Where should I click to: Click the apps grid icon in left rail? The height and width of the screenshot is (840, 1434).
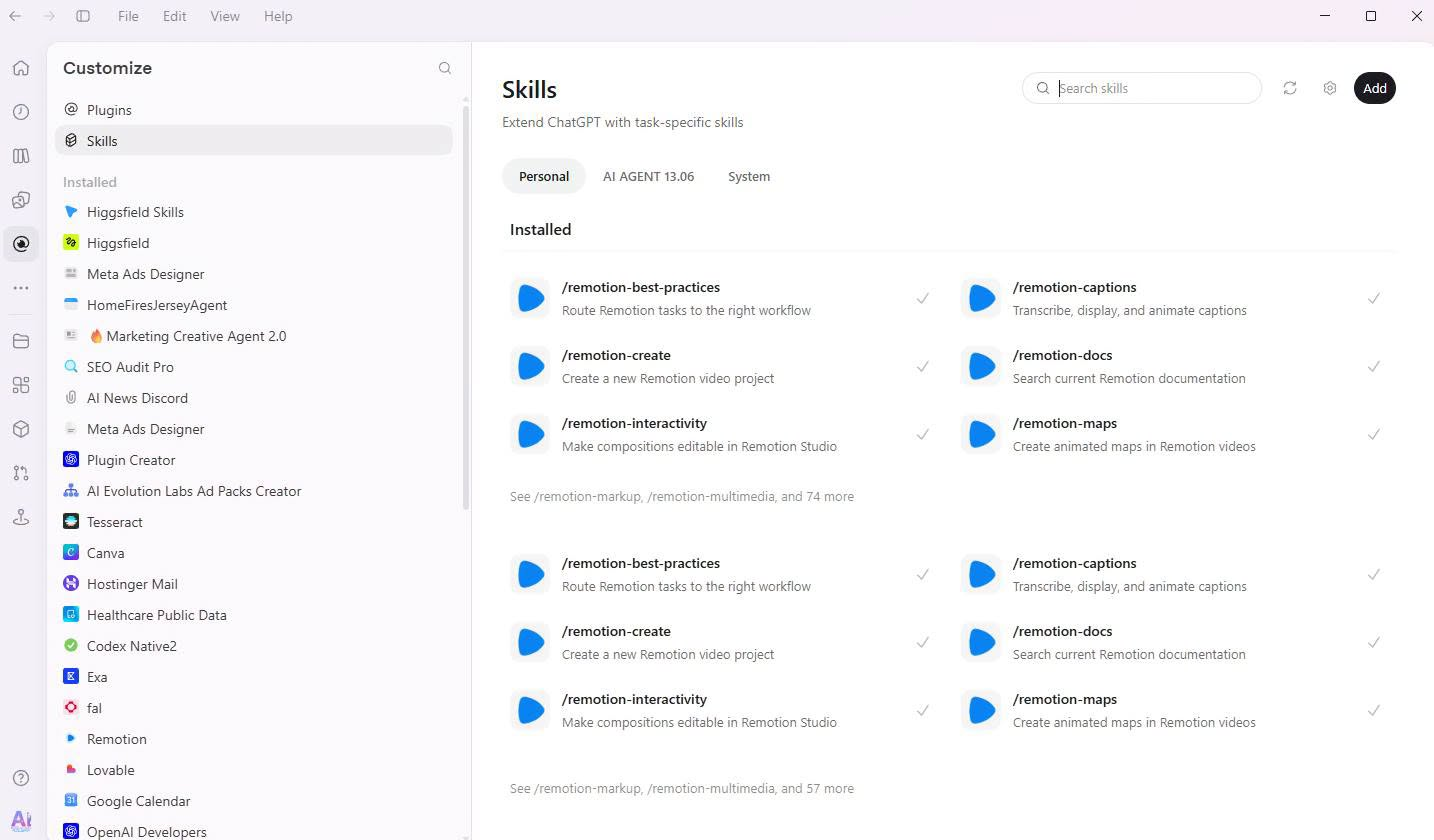[21, 385]
